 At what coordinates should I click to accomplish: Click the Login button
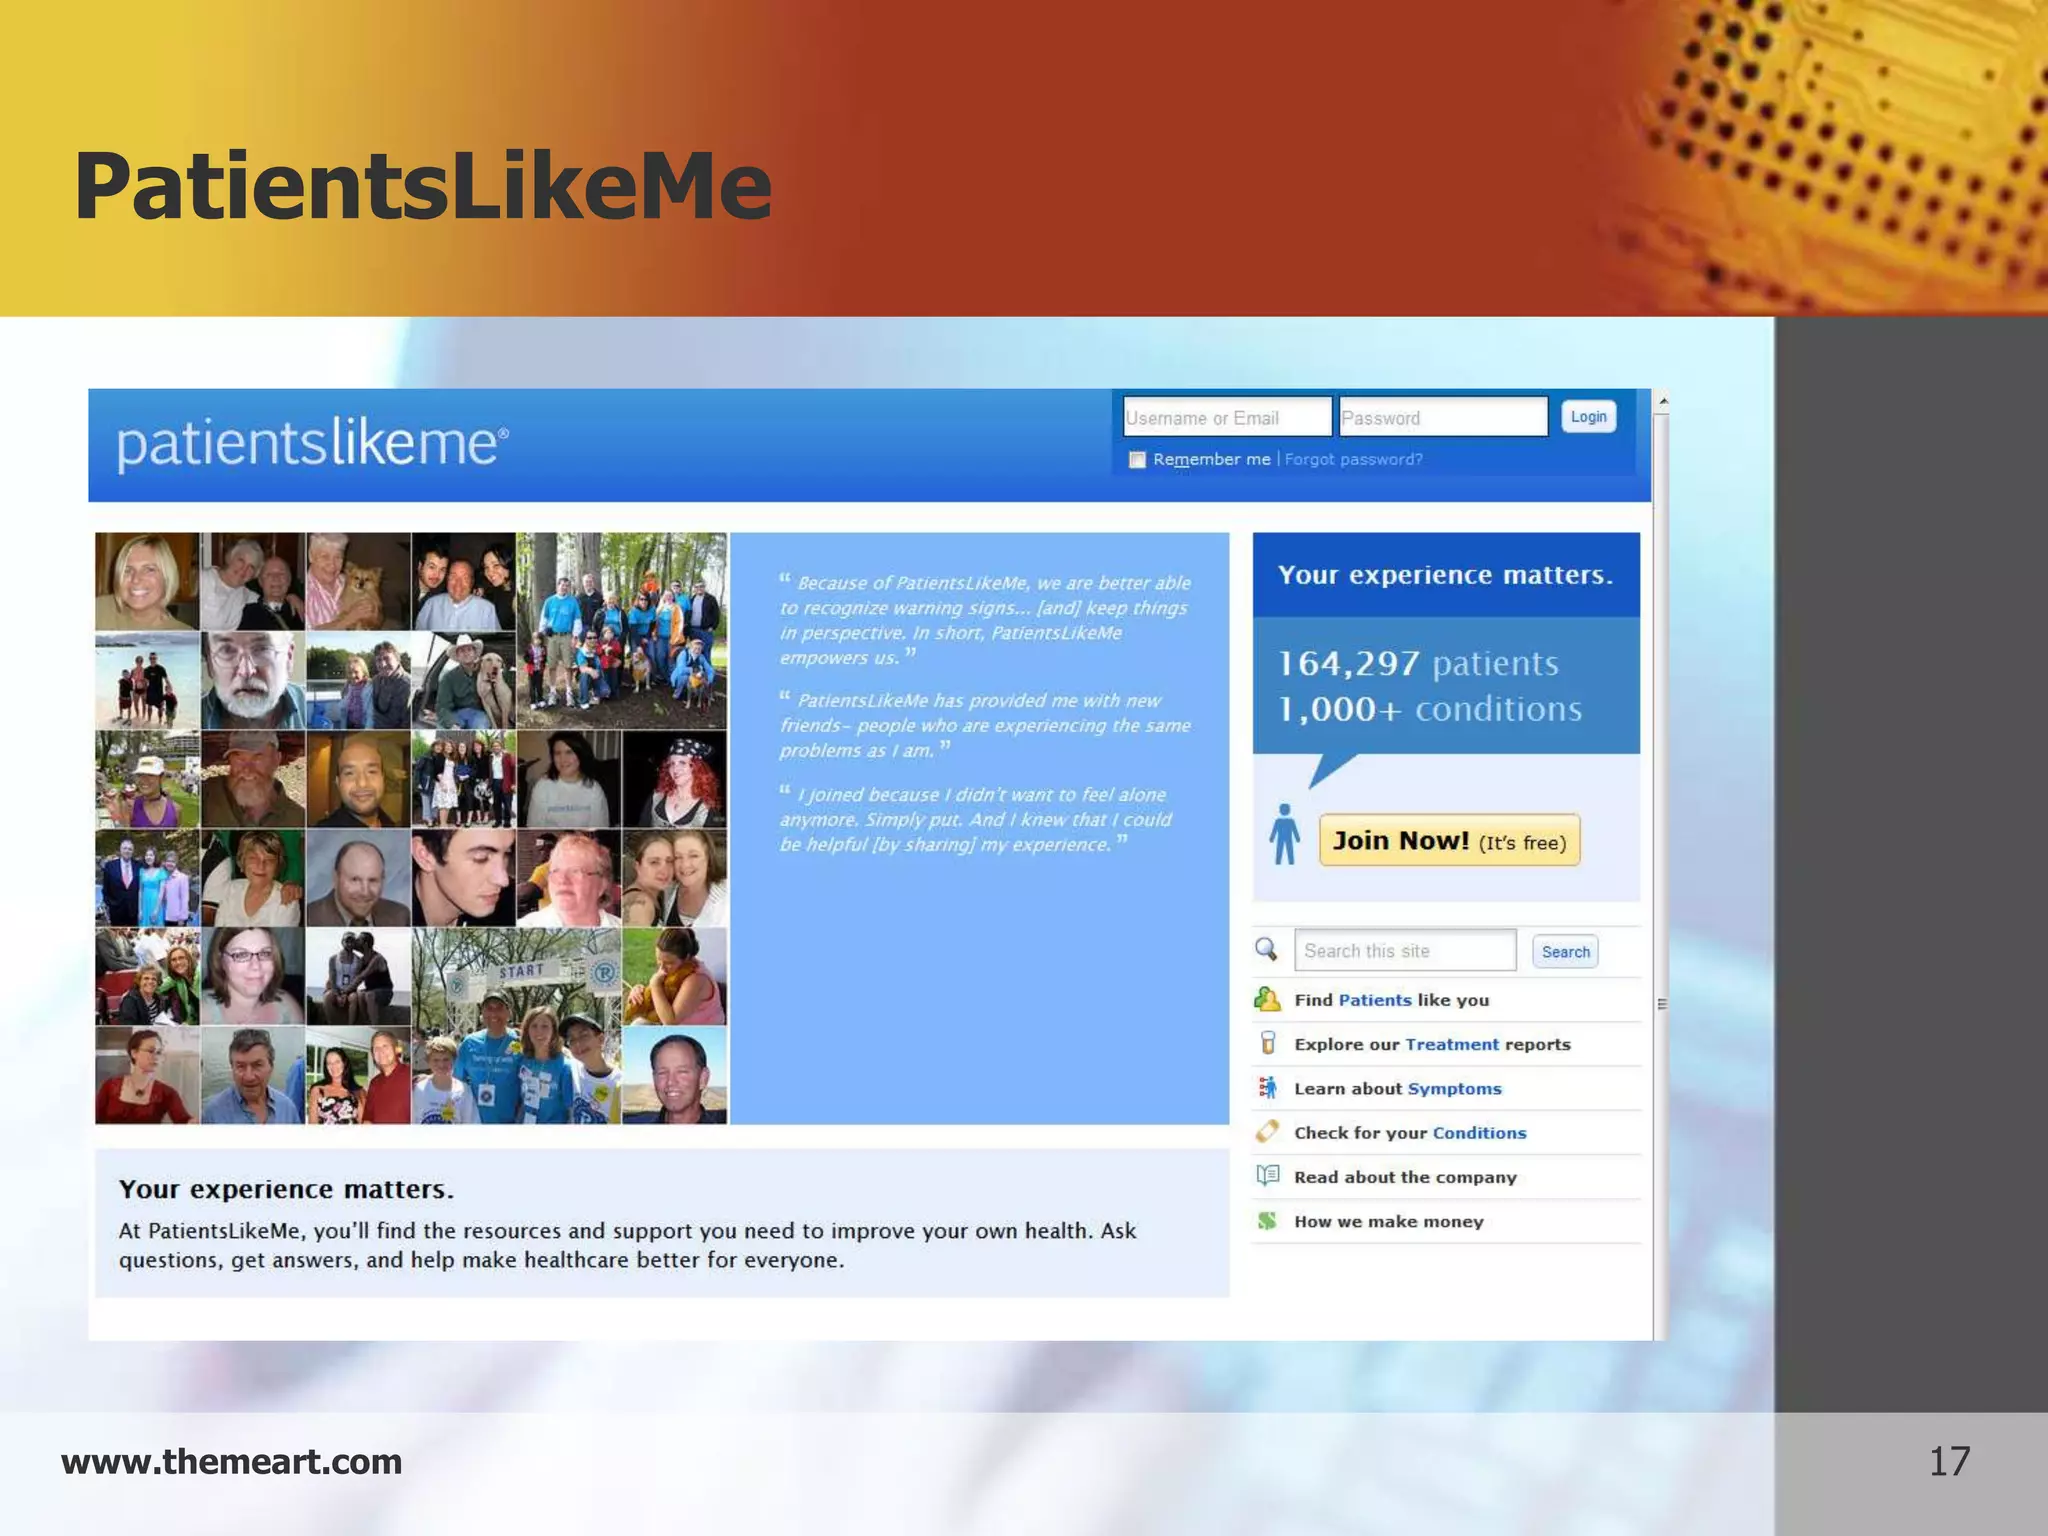(x=1588, y=417)
